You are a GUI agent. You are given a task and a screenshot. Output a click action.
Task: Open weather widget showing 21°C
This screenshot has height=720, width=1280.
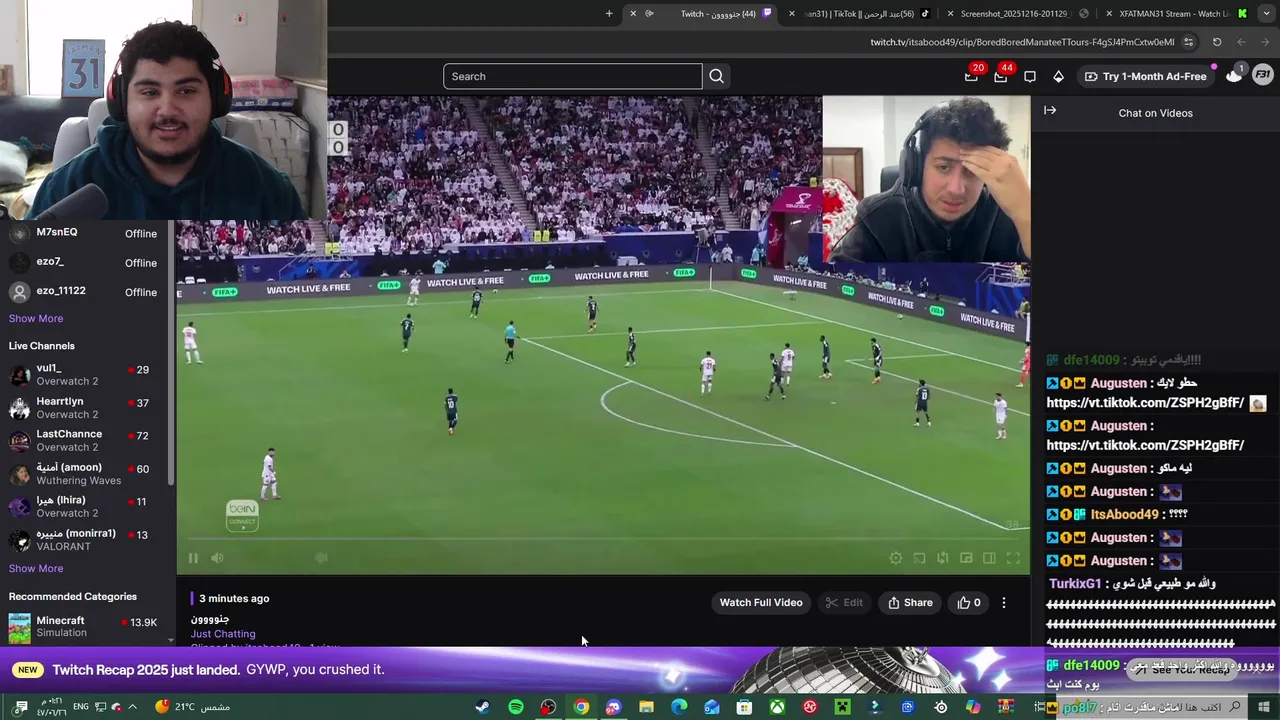(x=193, y=707)
